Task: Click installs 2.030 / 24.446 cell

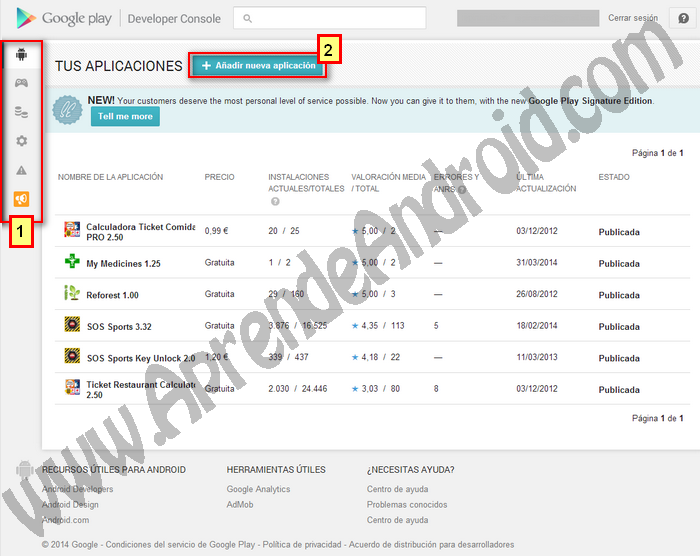Action: [x=297, y=389]
